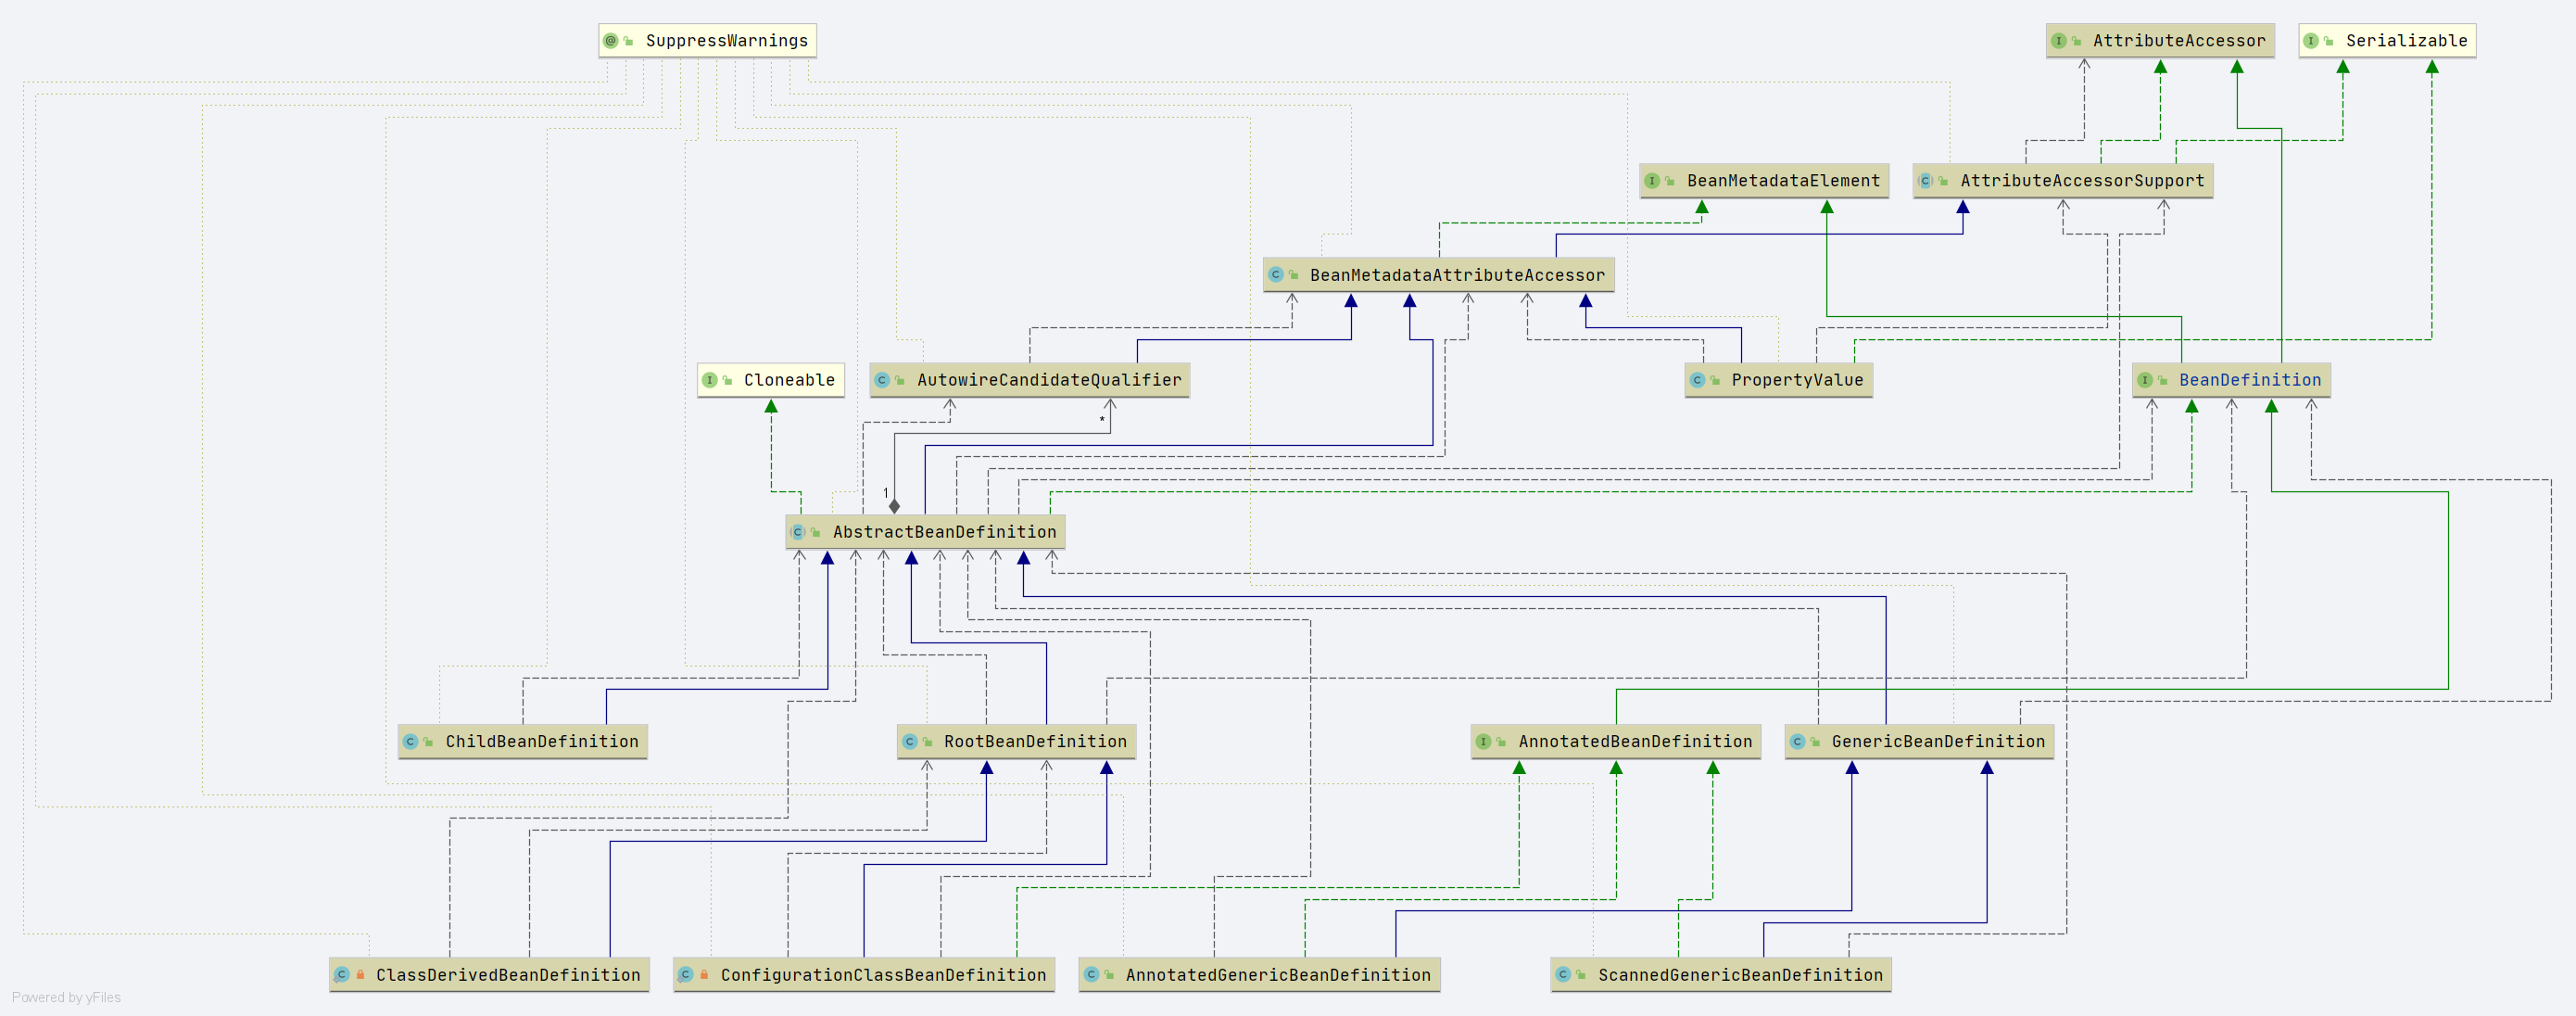Click the SuppressWarnings annotation icon
The image size is (2576, 1016).
coord(610,41)
